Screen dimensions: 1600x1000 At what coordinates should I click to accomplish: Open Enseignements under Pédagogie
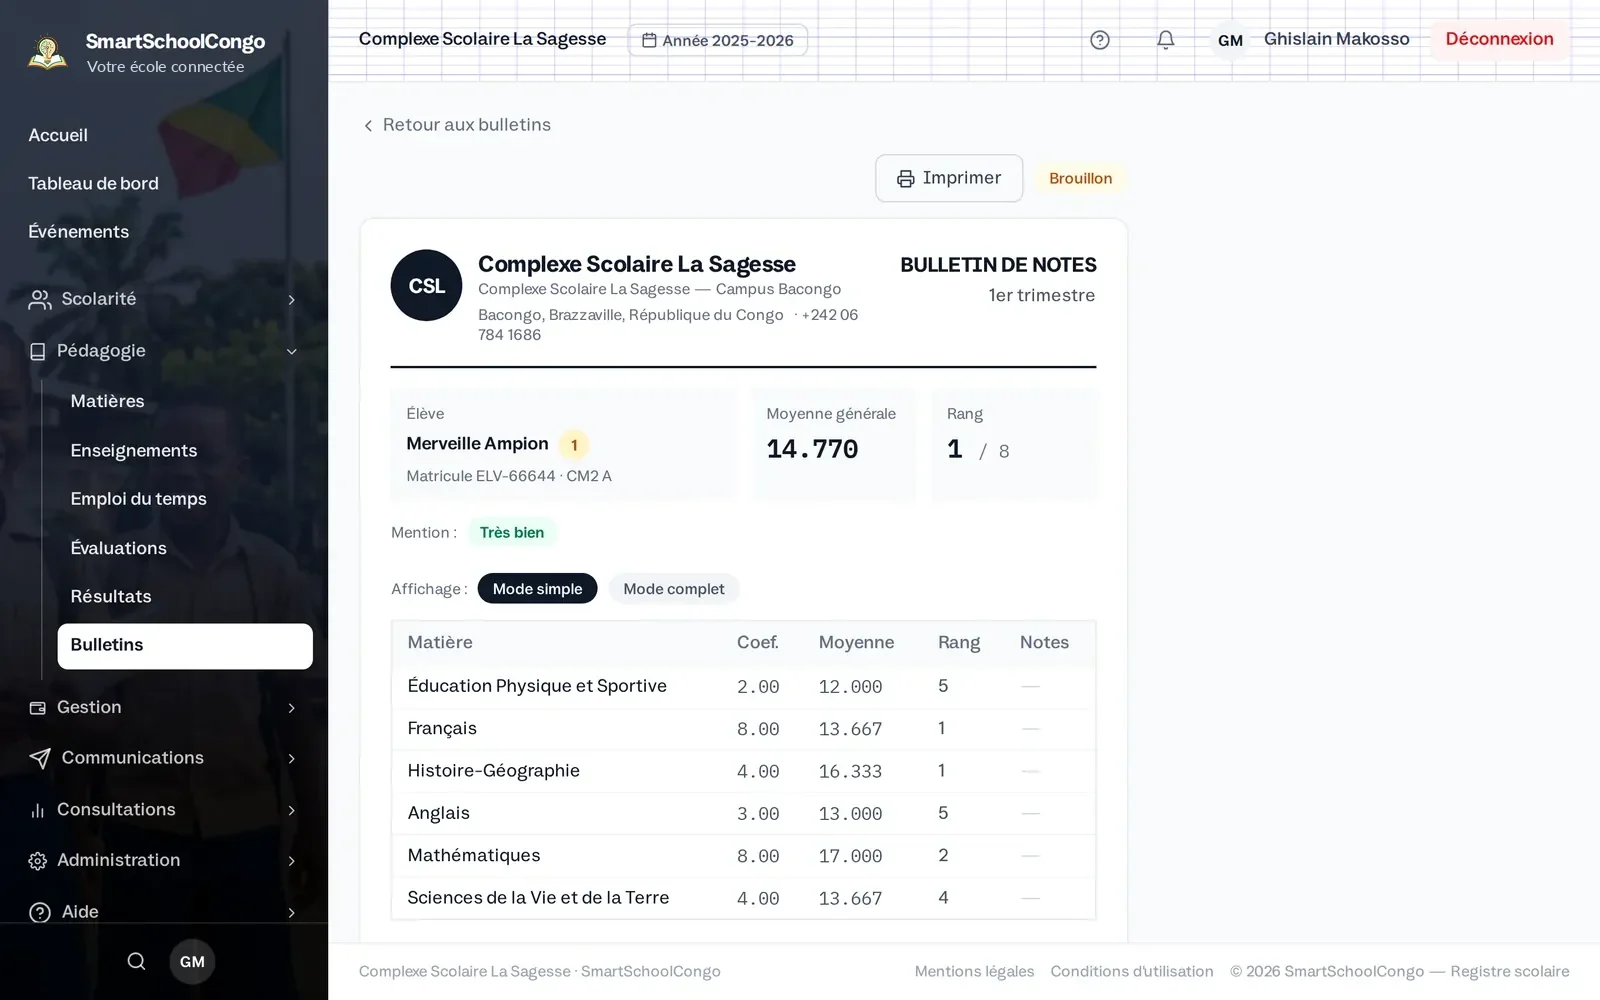(x=134, y=450)
